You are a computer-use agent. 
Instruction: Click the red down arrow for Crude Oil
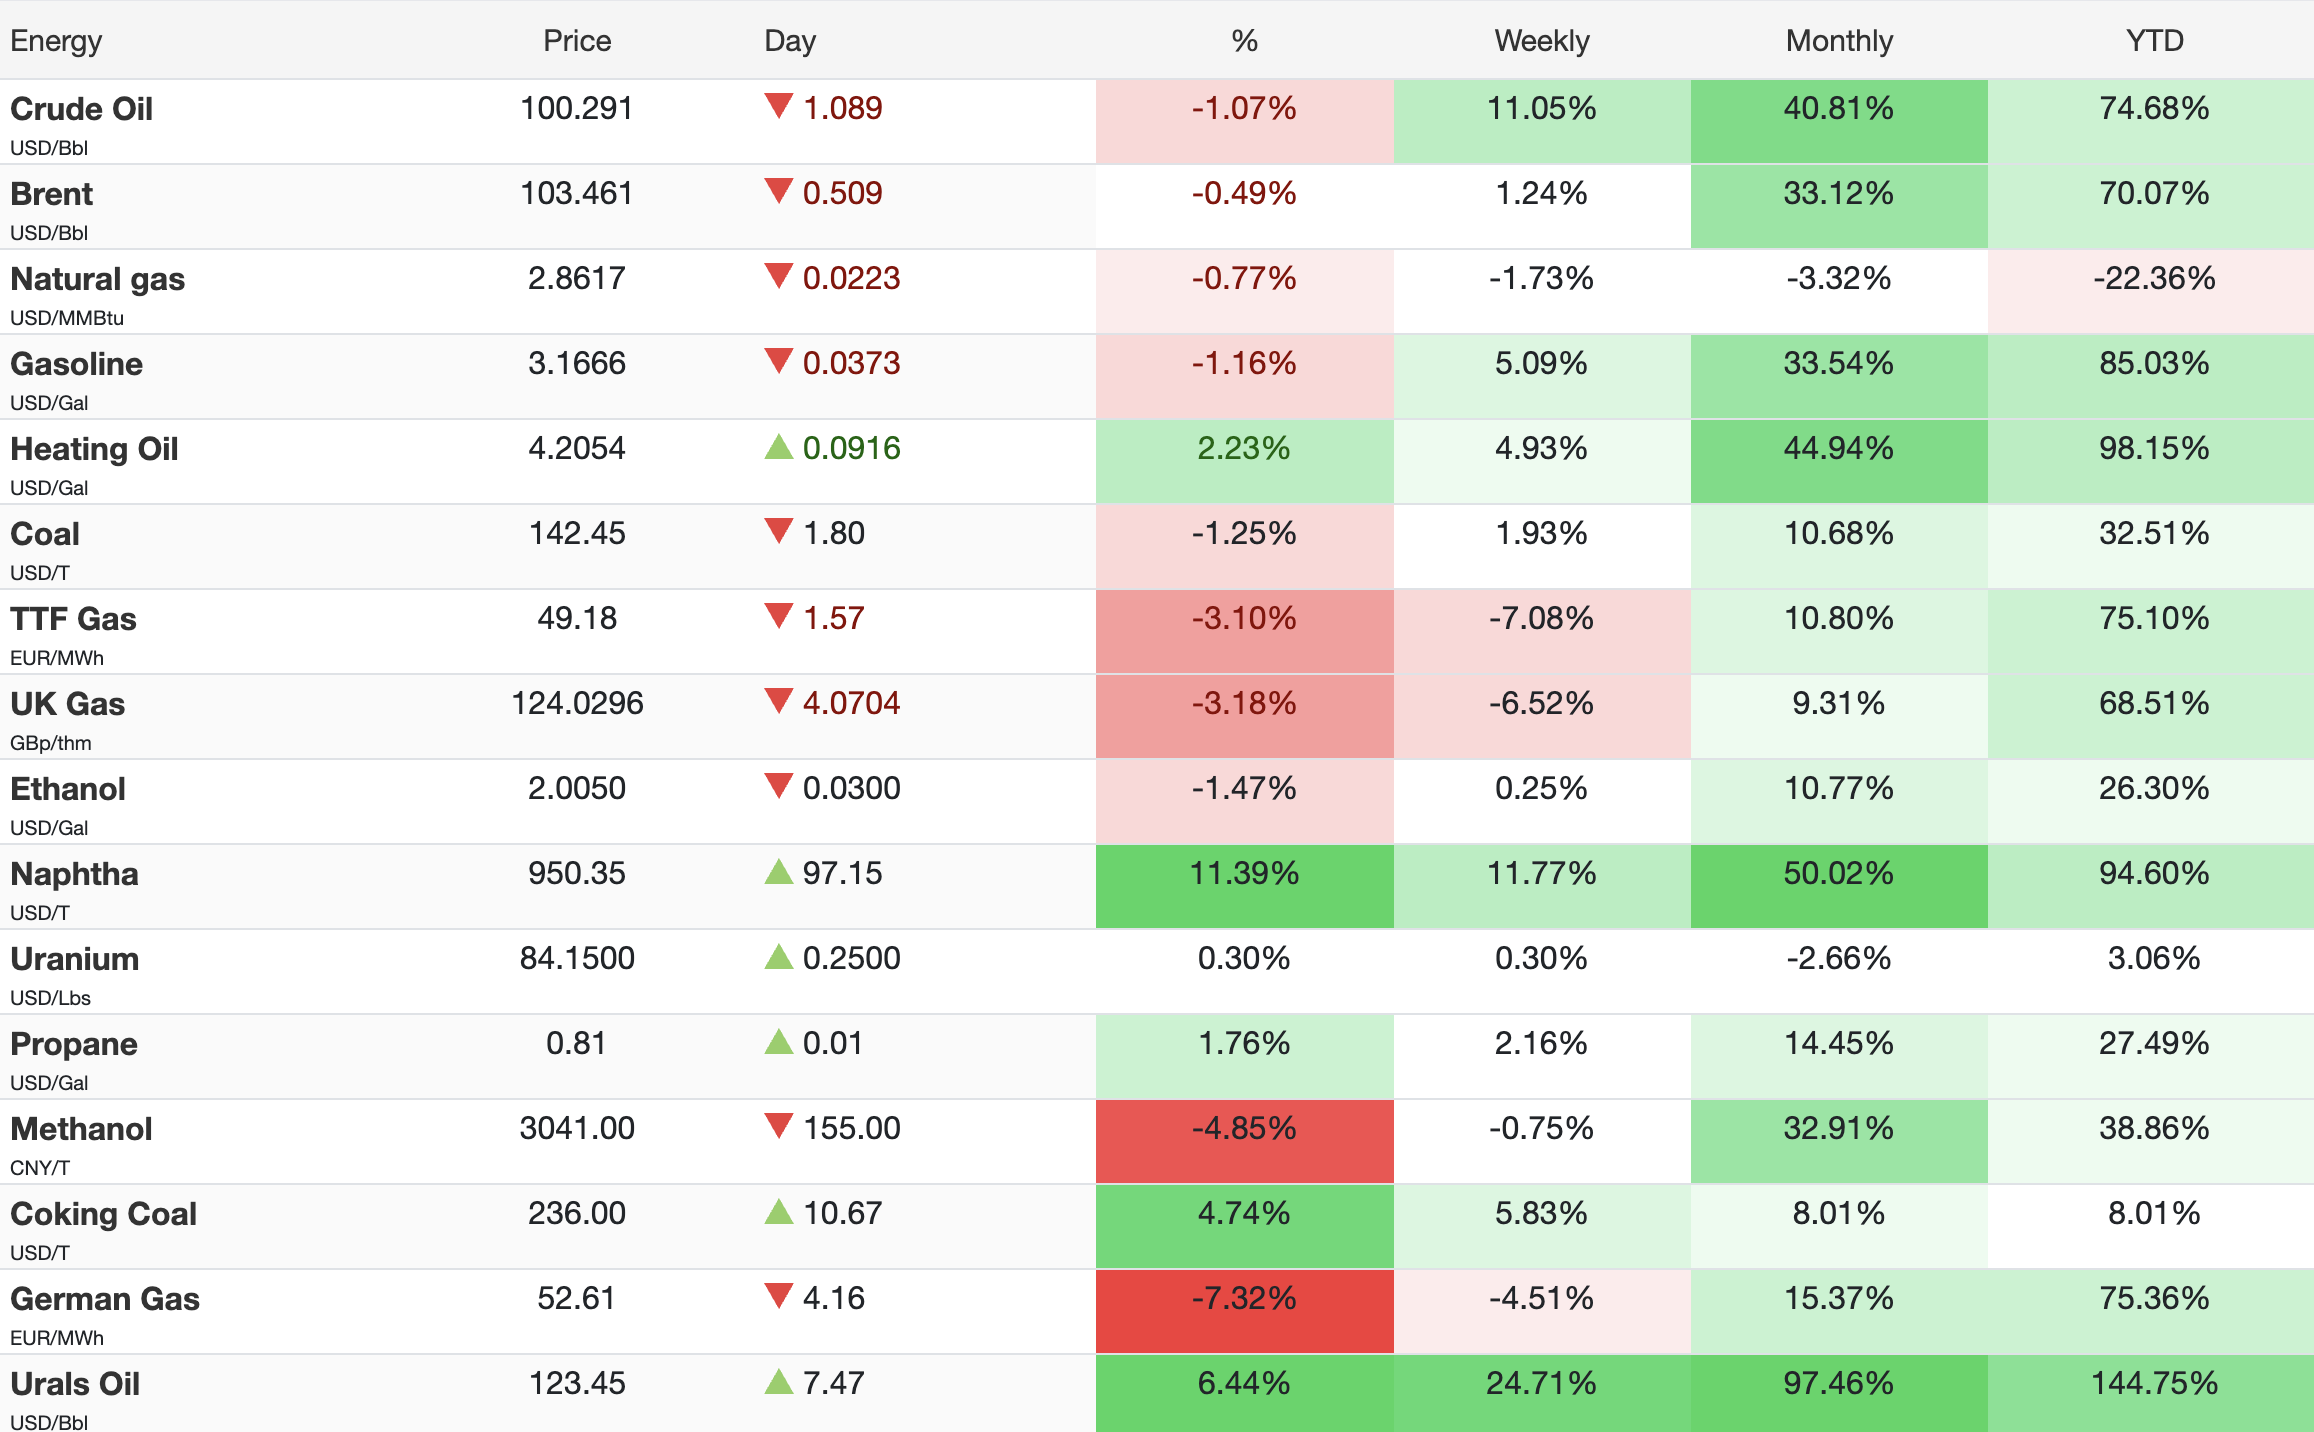coord(778,105)
